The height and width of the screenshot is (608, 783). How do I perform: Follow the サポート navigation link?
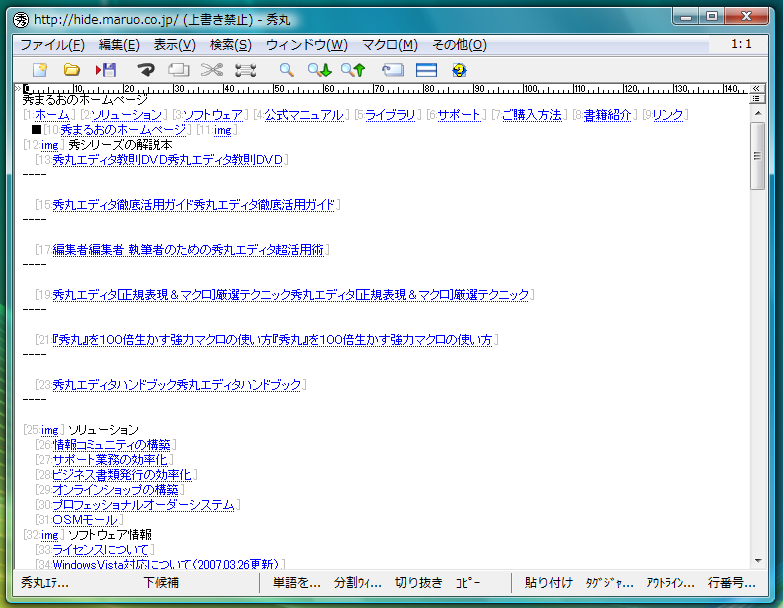459,115
